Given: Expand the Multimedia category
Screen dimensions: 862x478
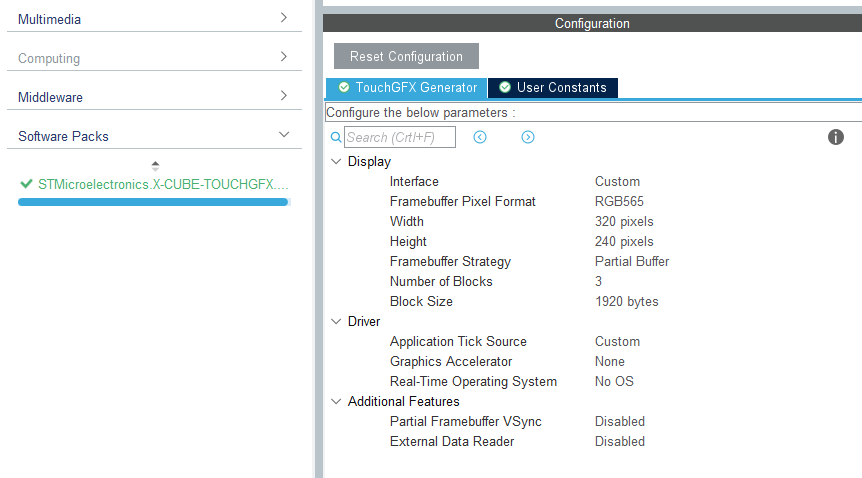Looking at the screenshot, I should pos(283,18).
